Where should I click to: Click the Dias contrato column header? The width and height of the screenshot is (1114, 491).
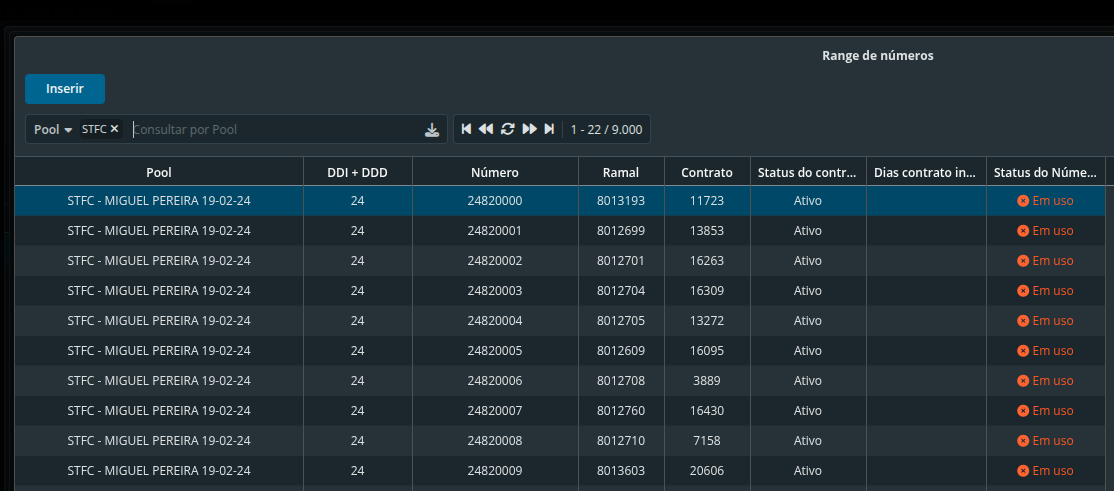click(925, 173)
